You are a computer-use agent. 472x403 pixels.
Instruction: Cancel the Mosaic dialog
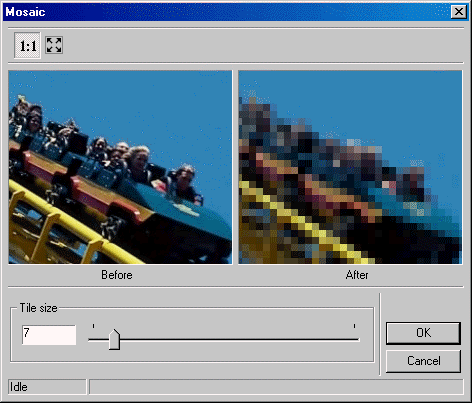(423, 361)
